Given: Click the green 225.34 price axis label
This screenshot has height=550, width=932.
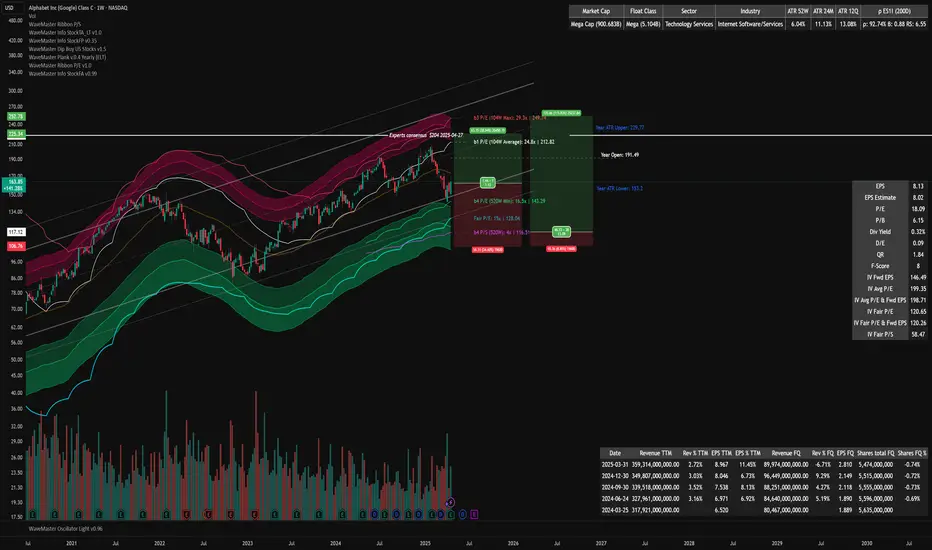Looking at the screenshot, I should (15, 134).
